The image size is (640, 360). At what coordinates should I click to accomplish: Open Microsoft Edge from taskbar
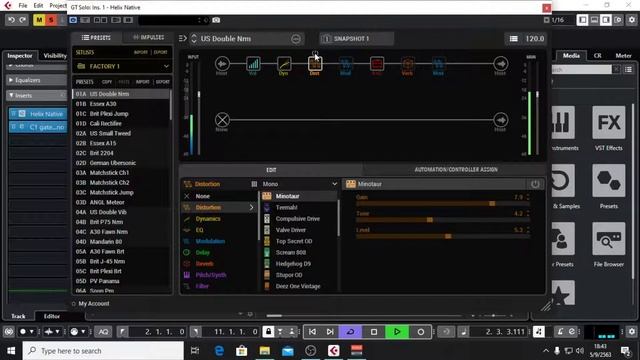(219, 351)
